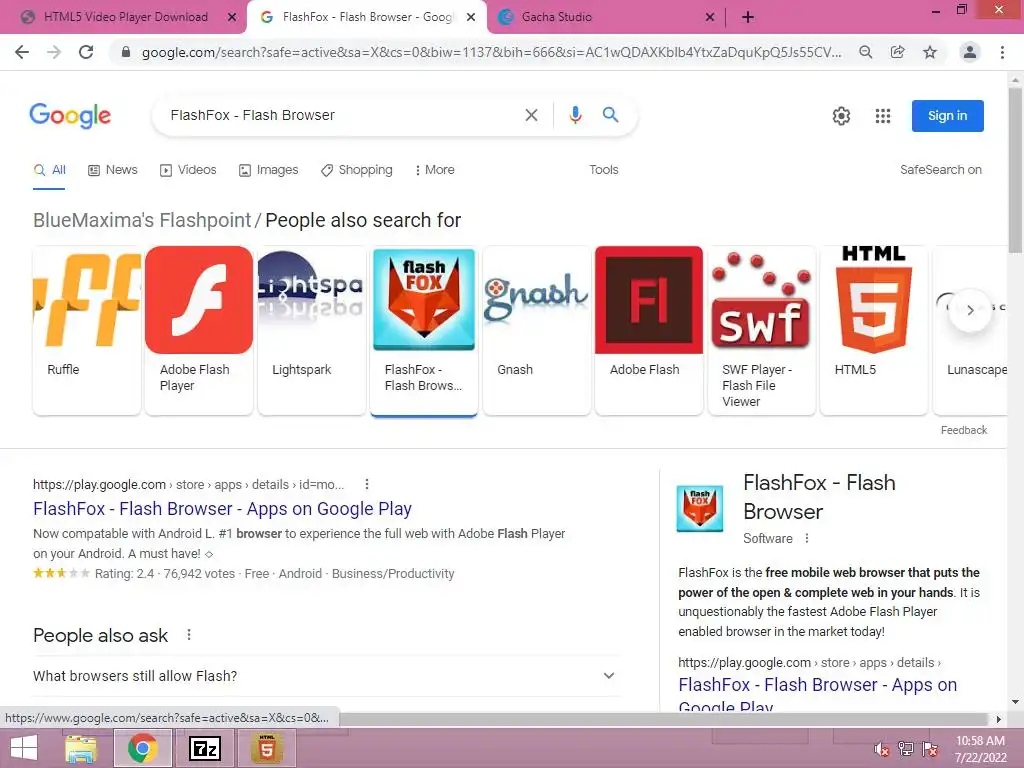Open the zoom magnifier in address bar
This screenshot has width=1024, height=768.
pos(866,52)
